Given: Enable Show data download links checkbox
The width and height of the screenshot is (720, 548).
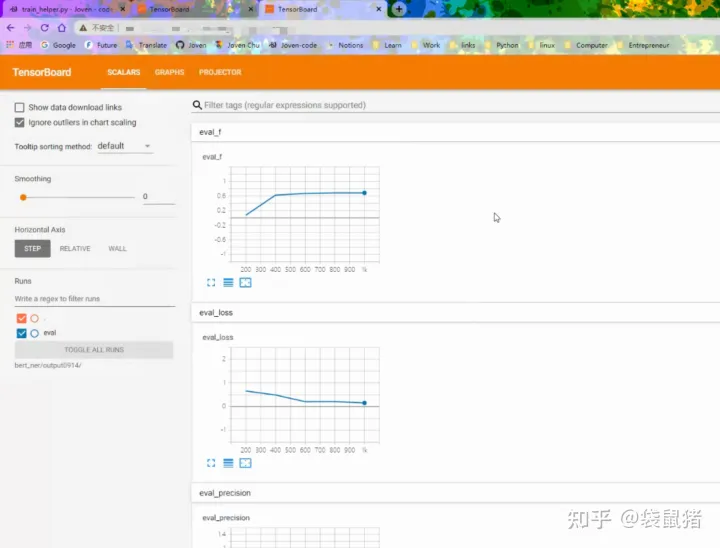Looking at the screenshot, I should [20, 107].
